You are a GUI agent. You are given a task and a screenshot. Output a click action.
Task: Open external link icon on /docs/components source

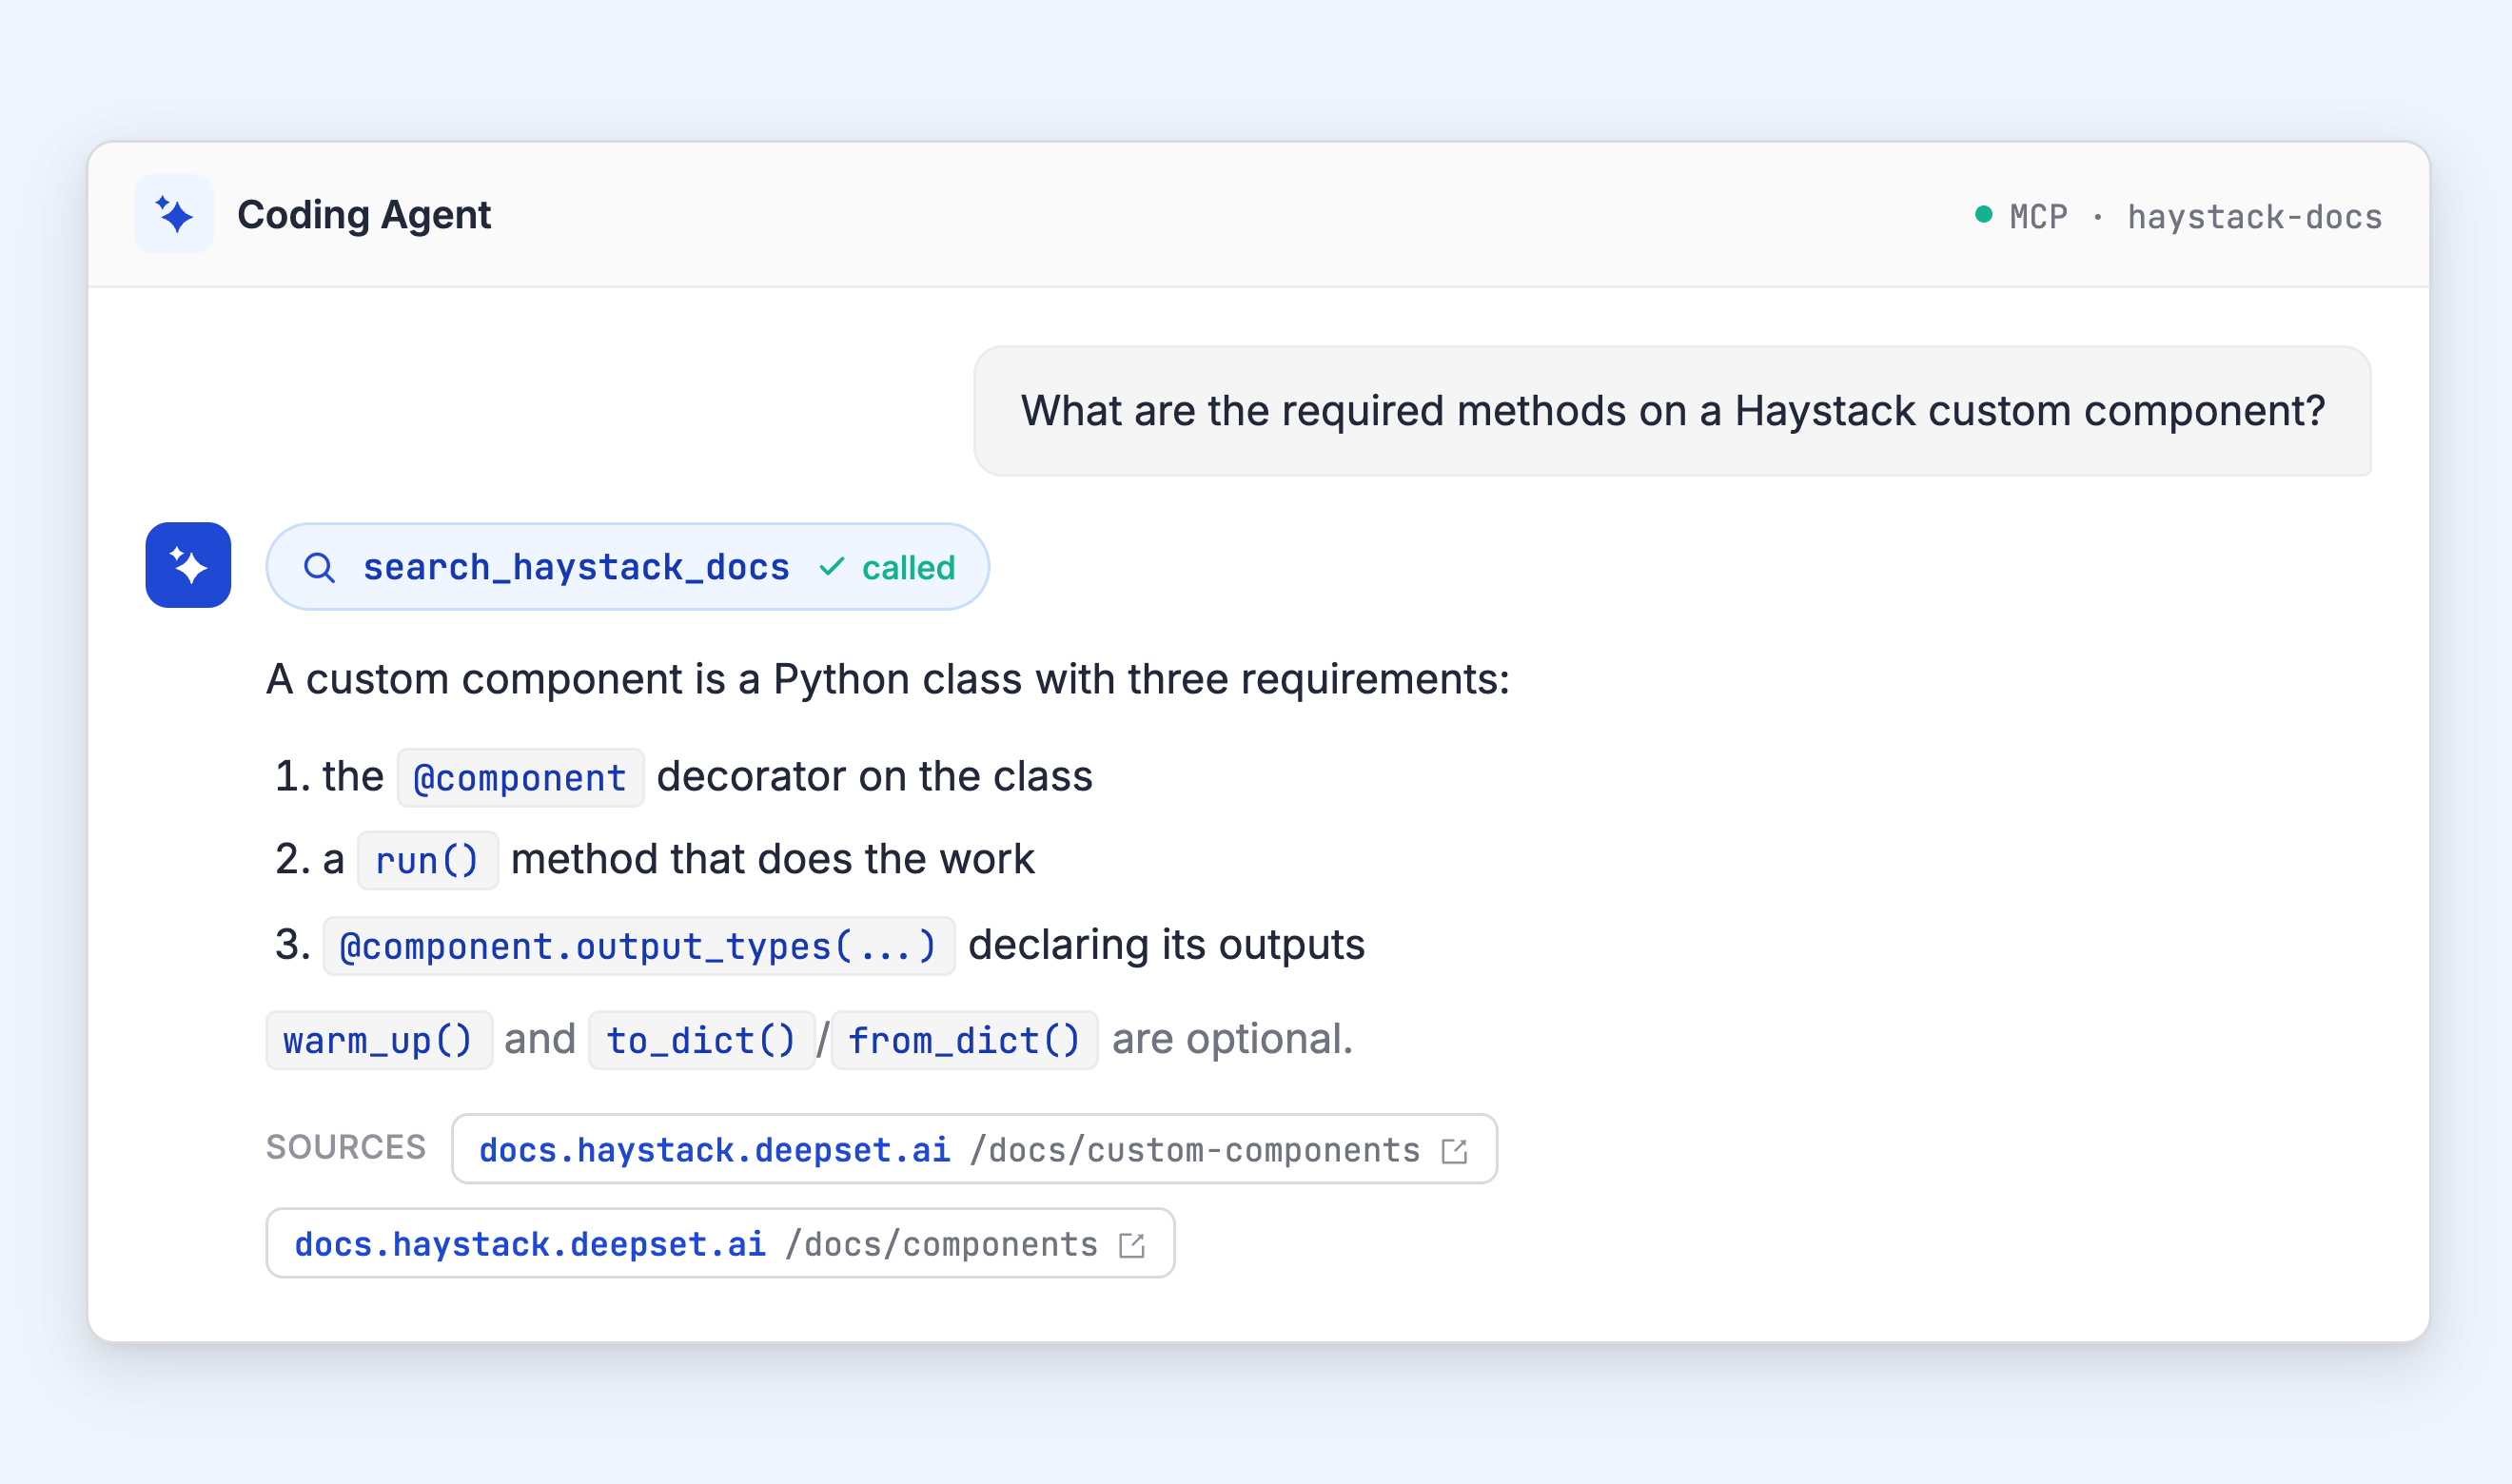coord(1132,1245)
